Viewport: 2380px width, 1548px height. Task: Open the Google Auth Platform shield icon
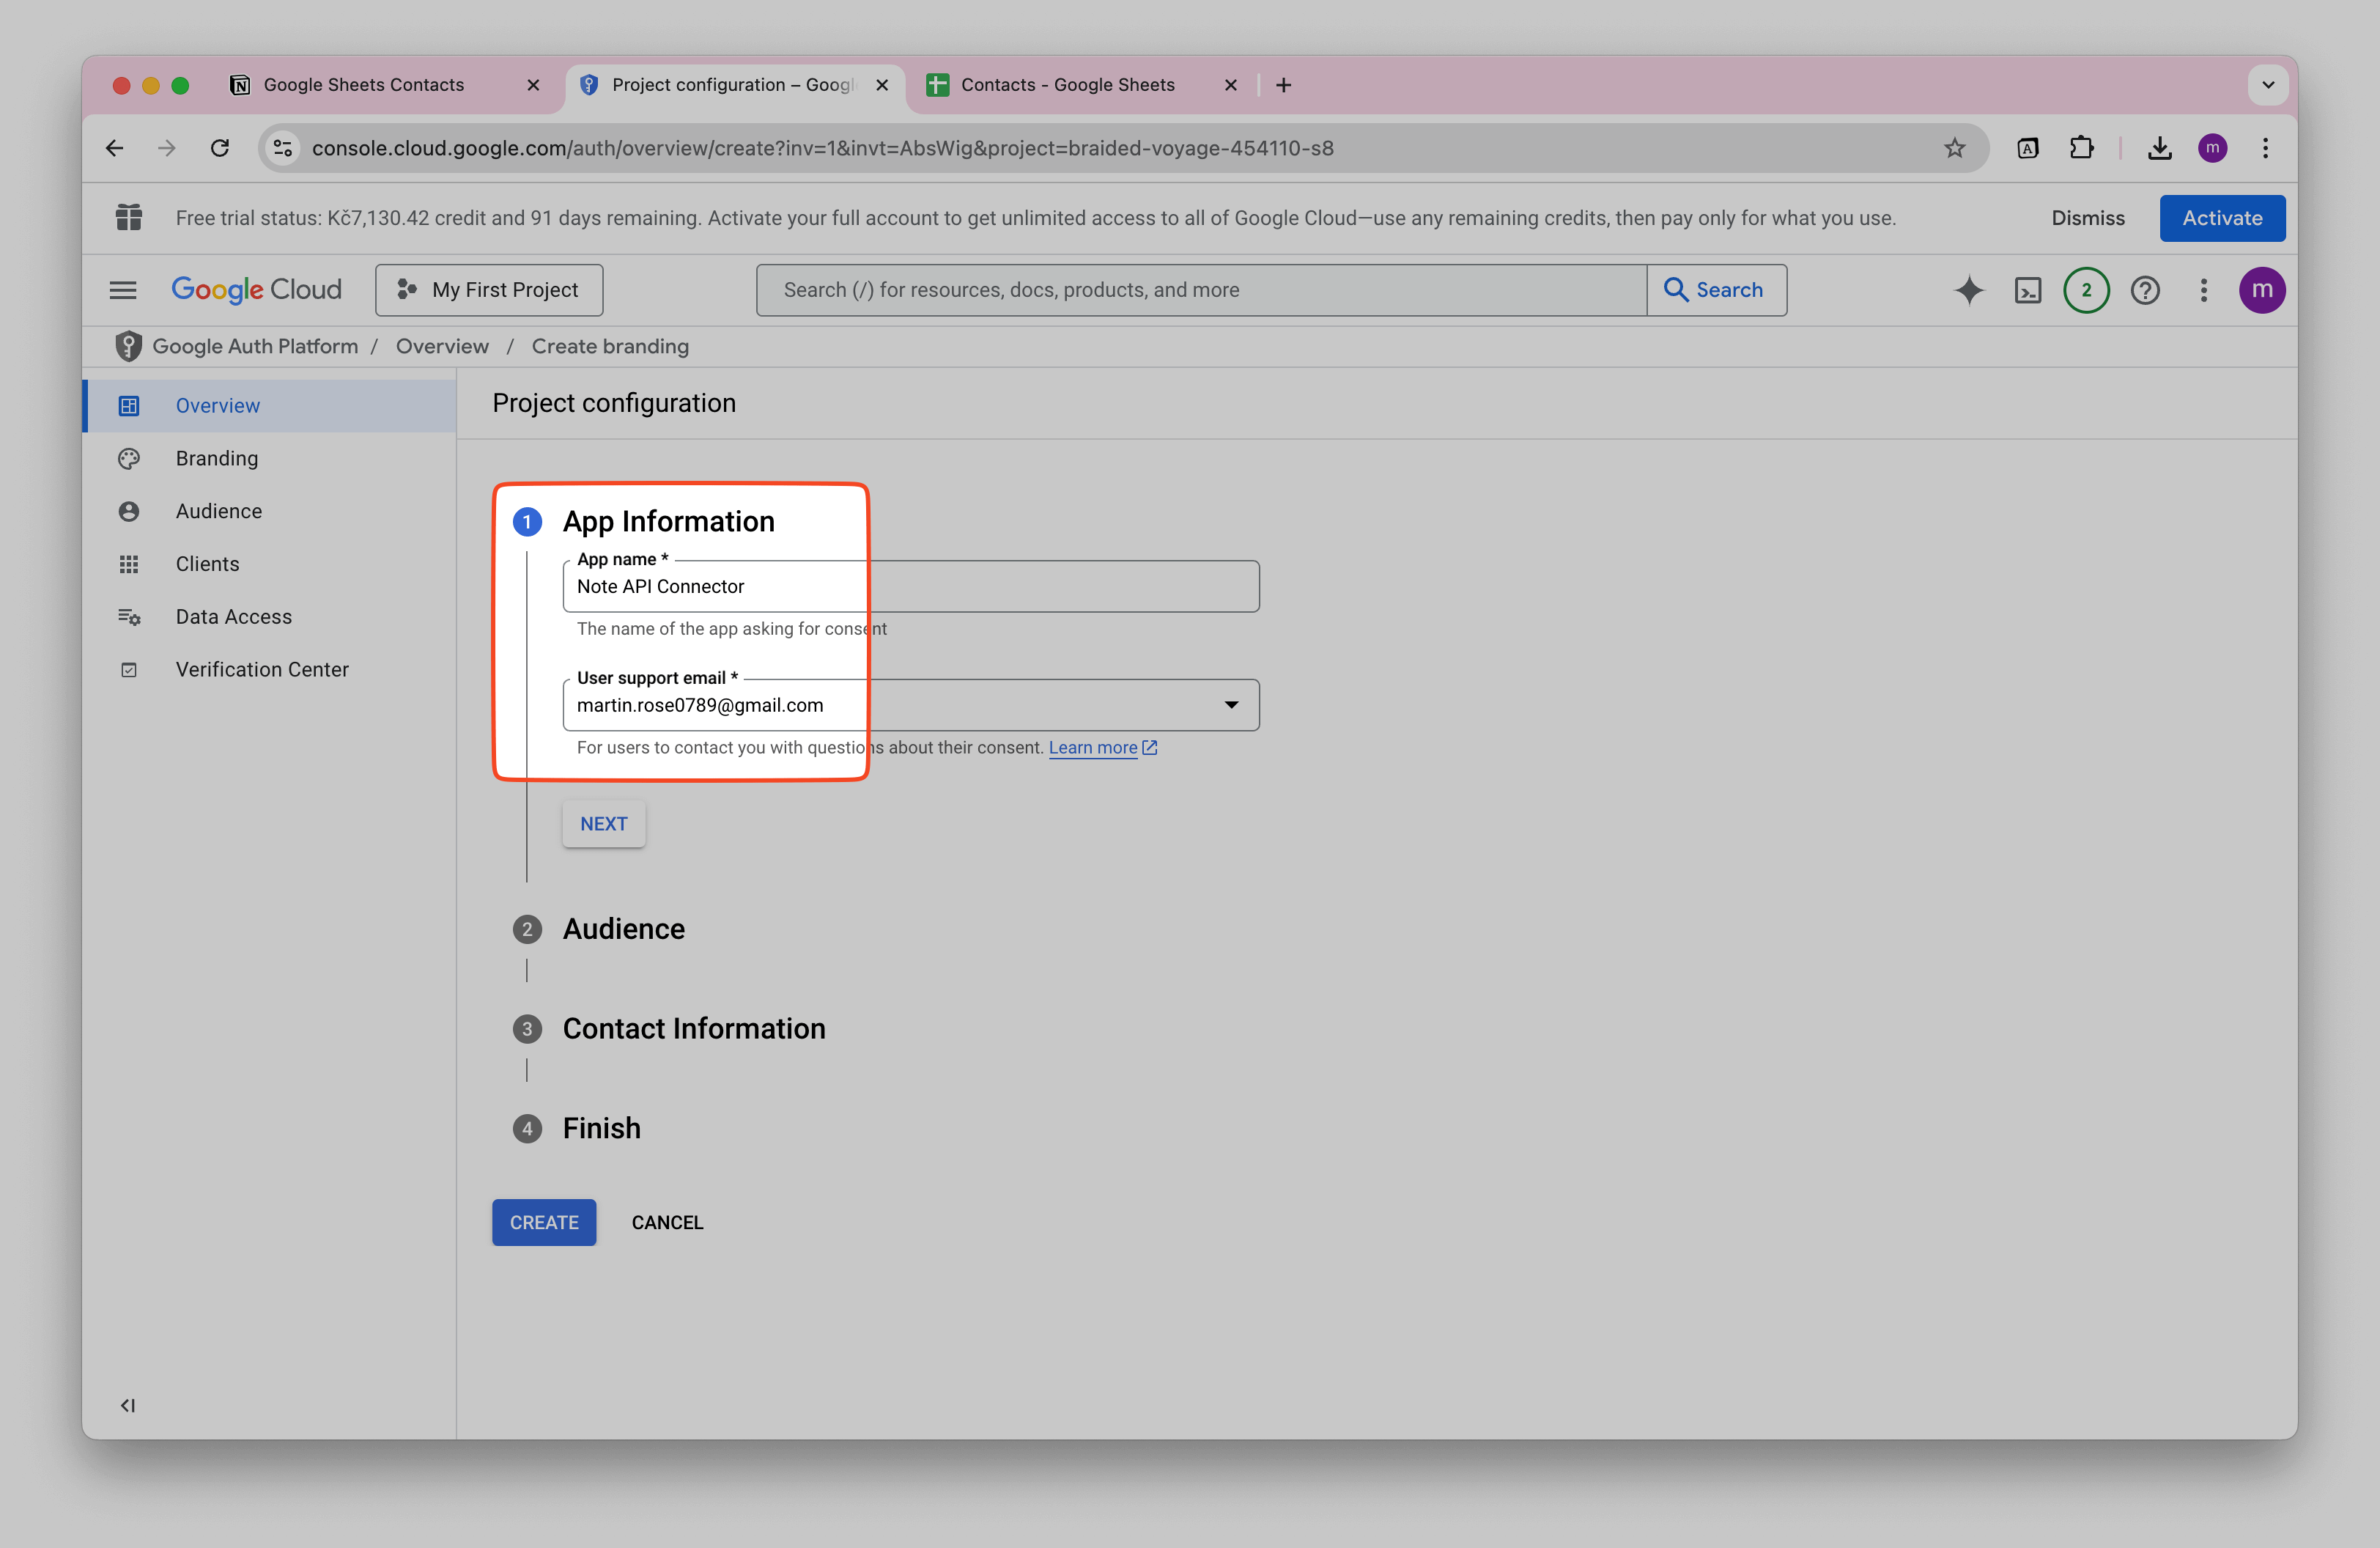(x=128, y=346)
